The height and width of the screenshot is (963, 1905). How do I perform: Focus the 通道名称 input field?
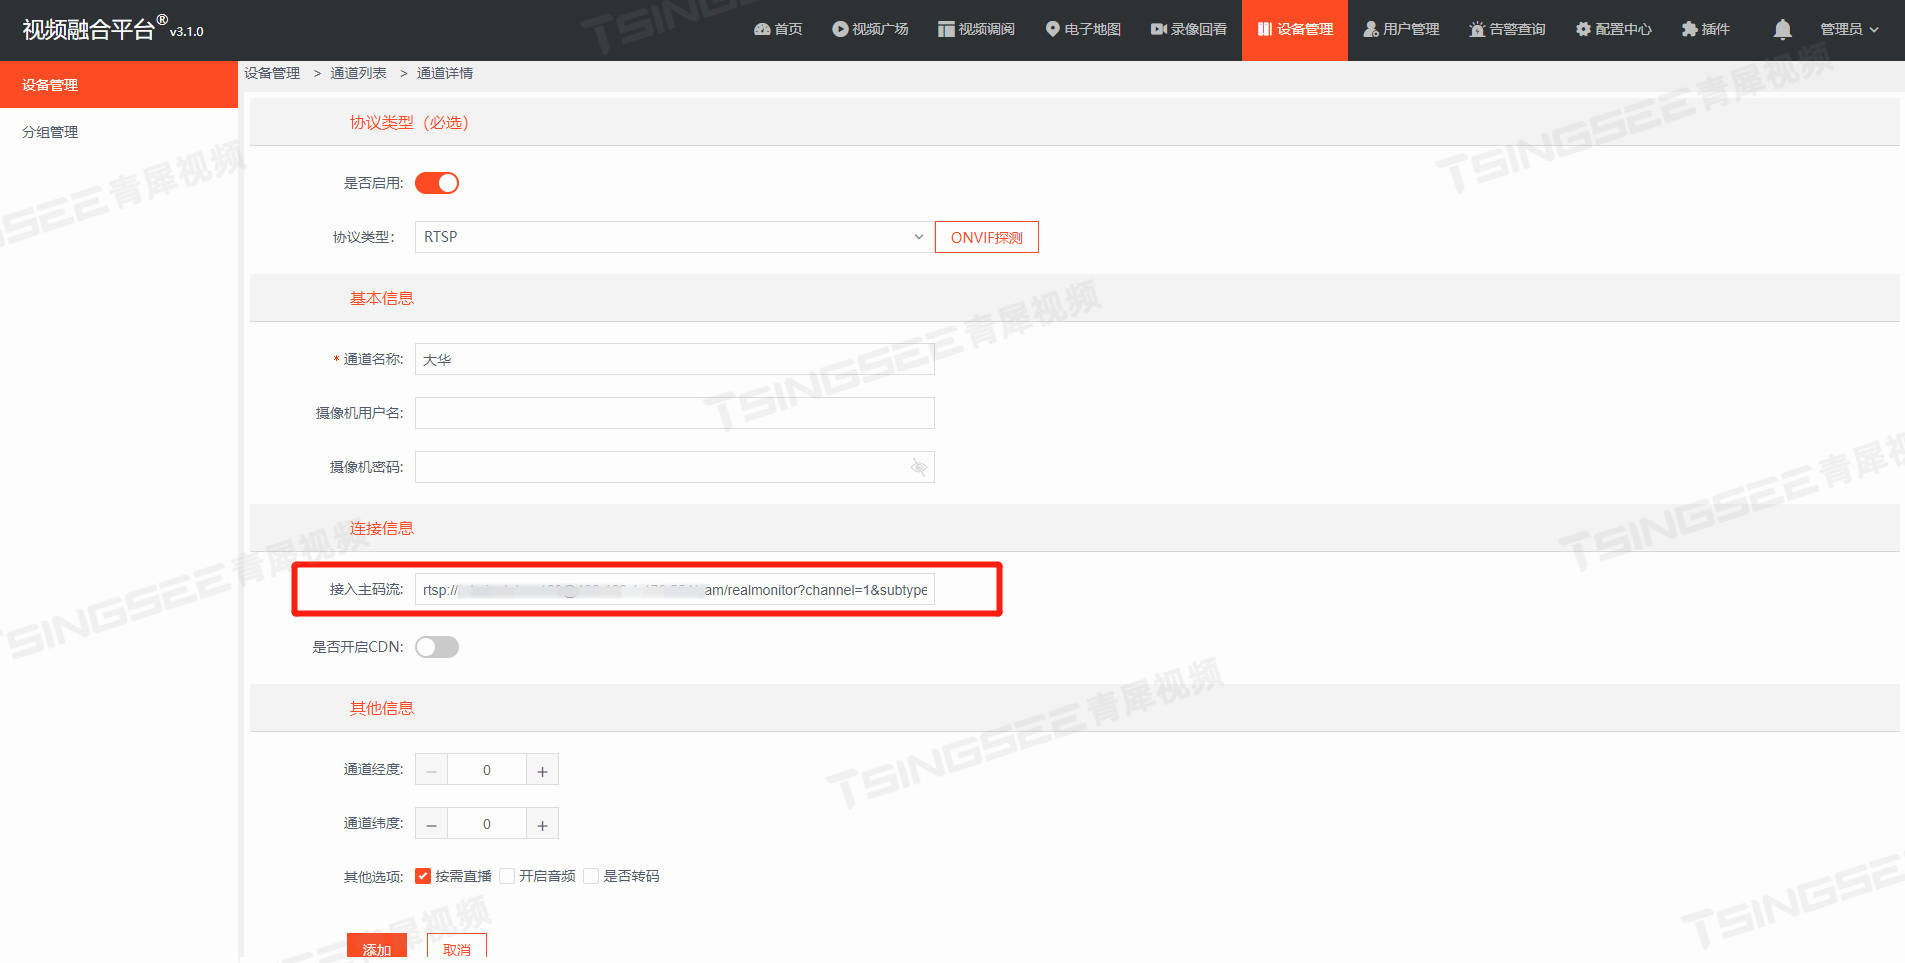[675, 359]
